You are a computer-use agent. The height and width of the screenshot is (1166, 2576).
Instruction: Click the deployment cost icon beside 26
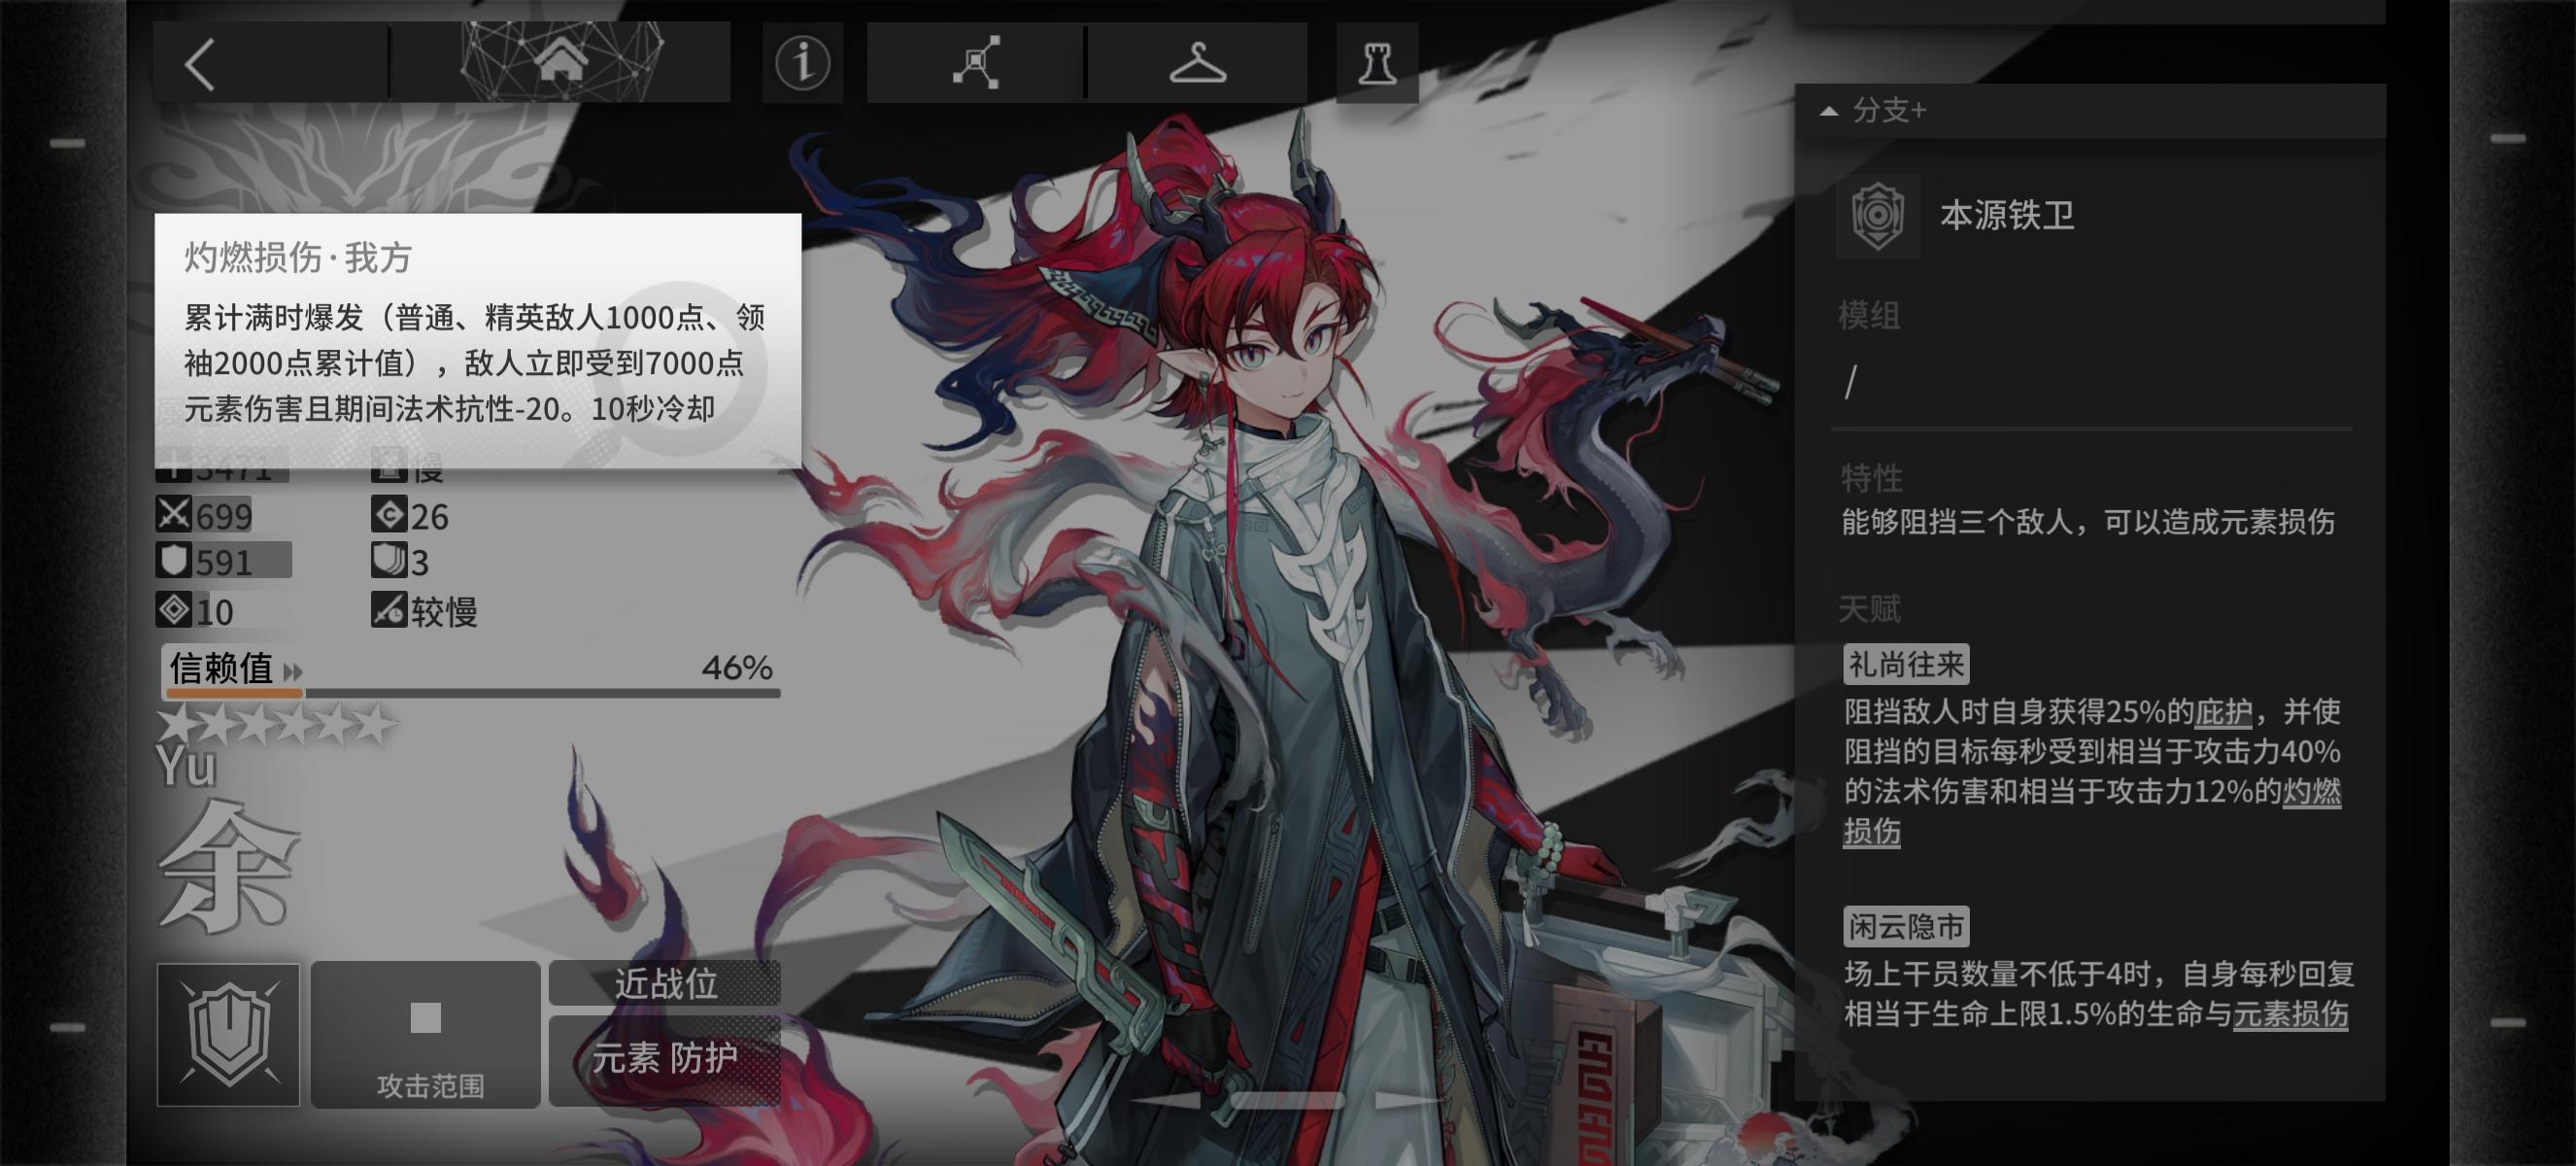click(389, 514)
